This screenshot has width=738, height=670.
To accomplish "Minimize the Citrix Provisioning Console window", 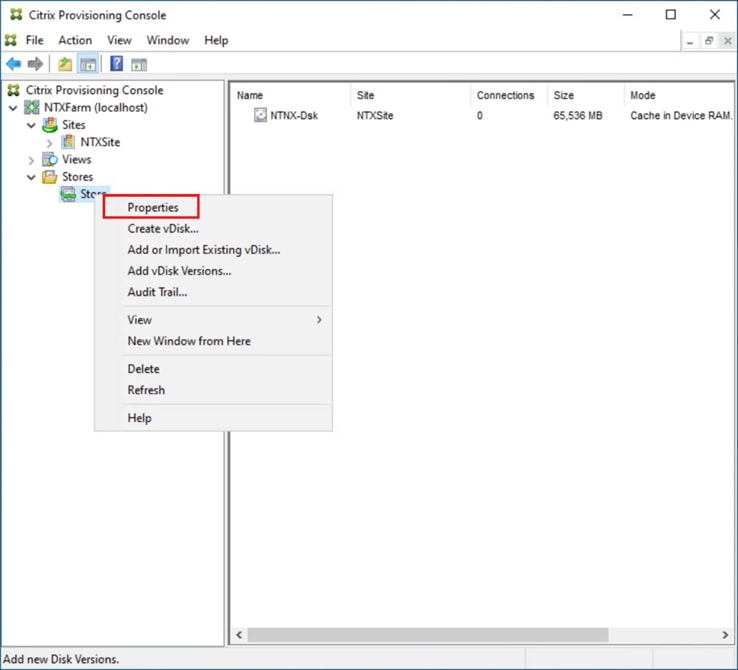I will point(627,15).
